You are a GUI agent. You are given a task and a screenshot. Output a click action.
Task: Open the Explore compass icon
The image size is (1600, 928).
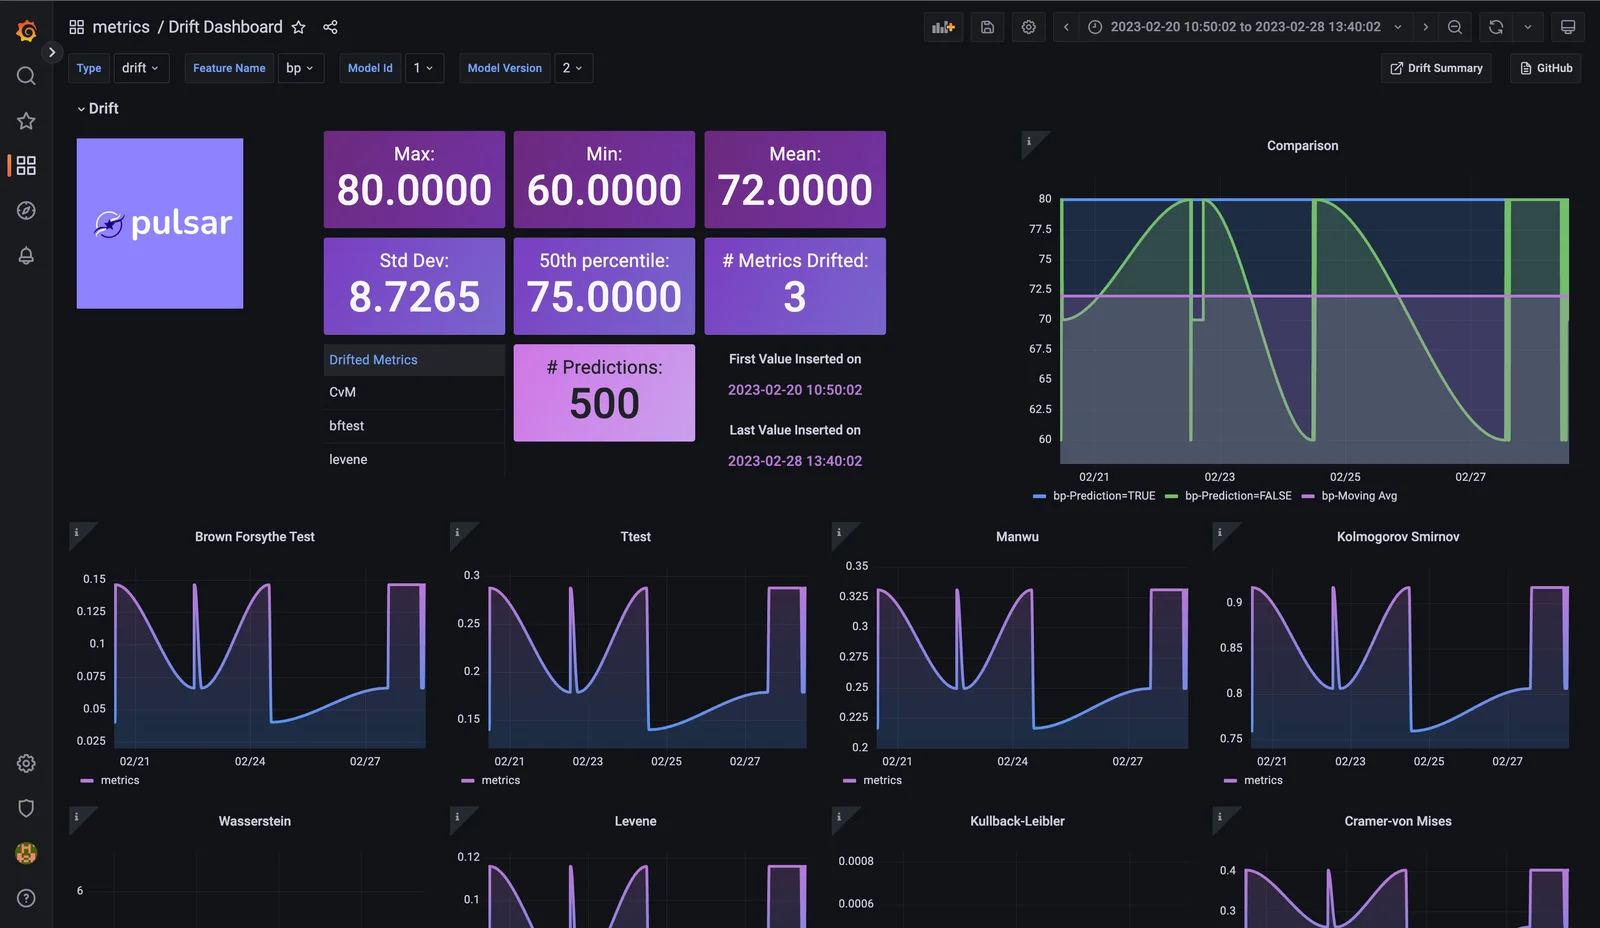click(26, 210)
